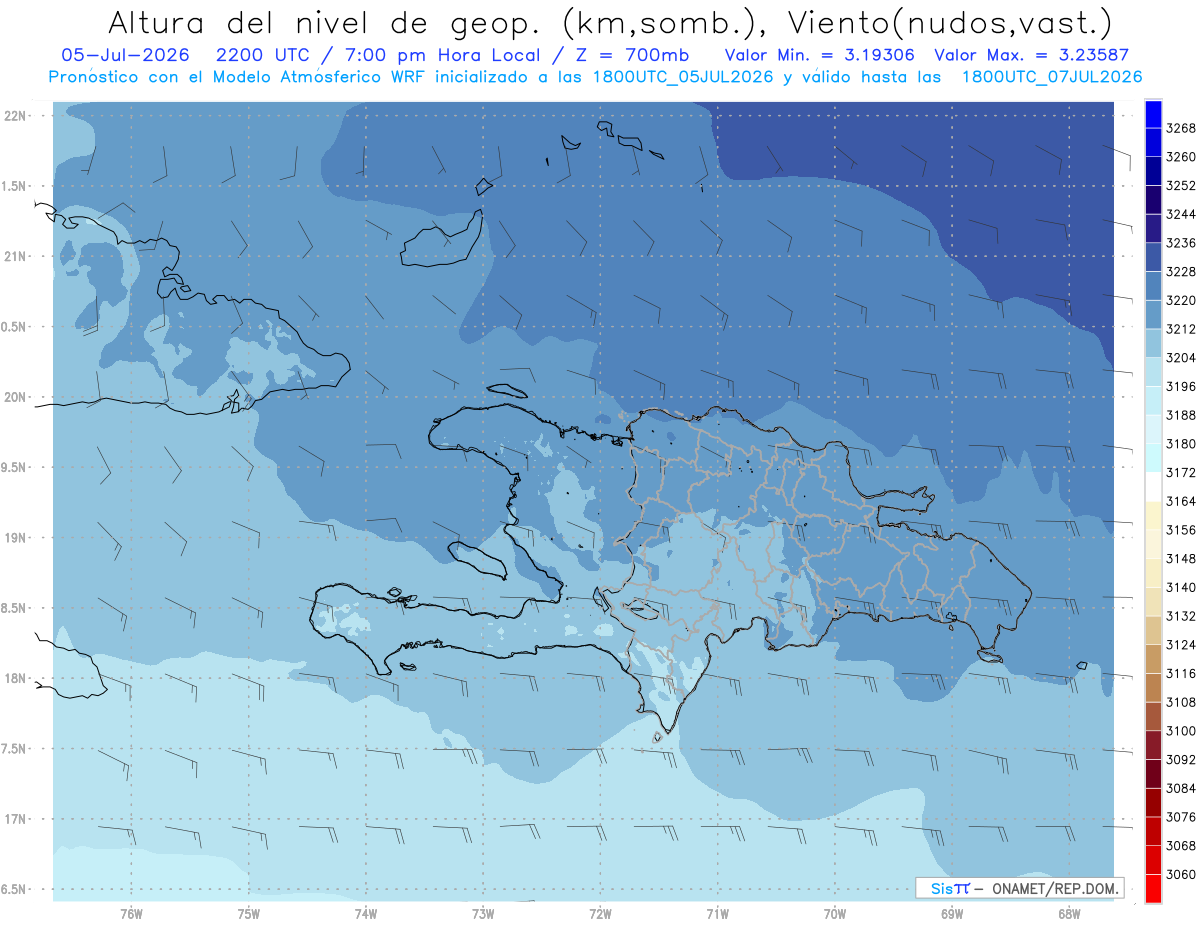The width and height of the screenshot is (1200, 927).
Task: Click the latitude label "20N"
Action: click(15, 397)
